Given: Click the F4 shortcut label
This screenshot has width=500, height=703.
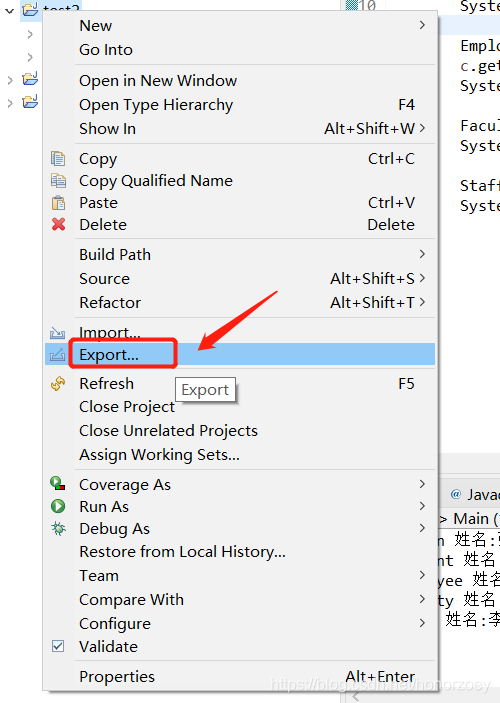Looking at the screenshot, I should (x=406, y=105).
